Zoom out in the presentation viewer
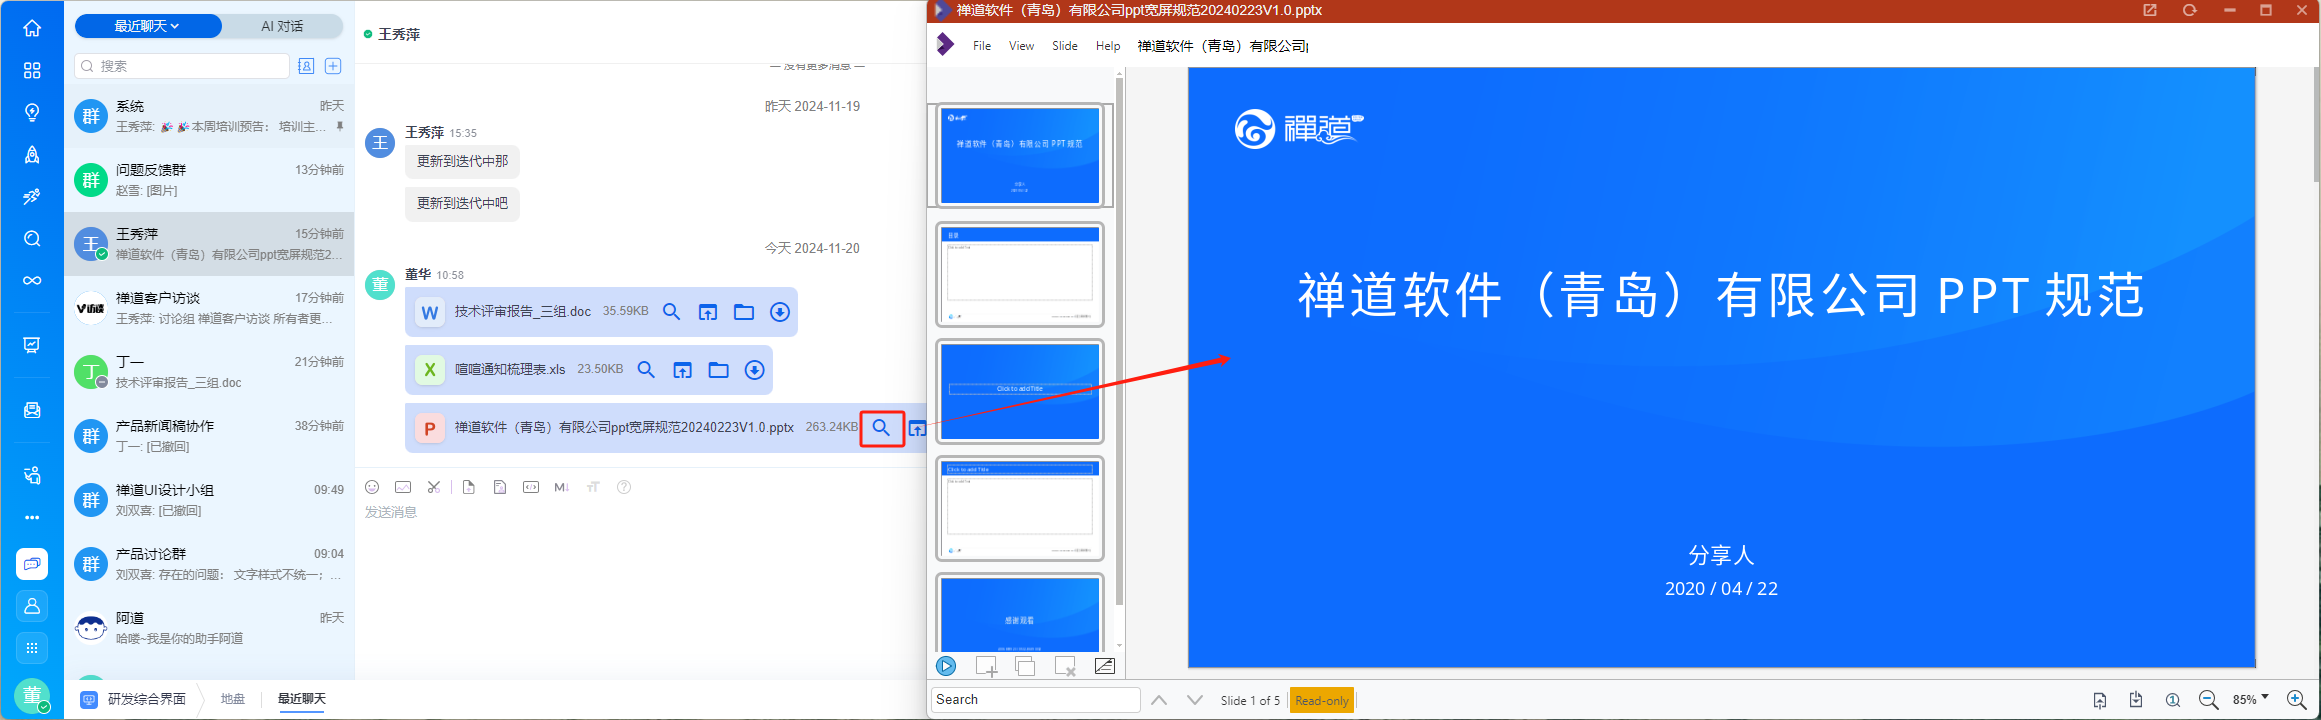The height and width of the screenshot is (720, 2321). point(2208,700)
